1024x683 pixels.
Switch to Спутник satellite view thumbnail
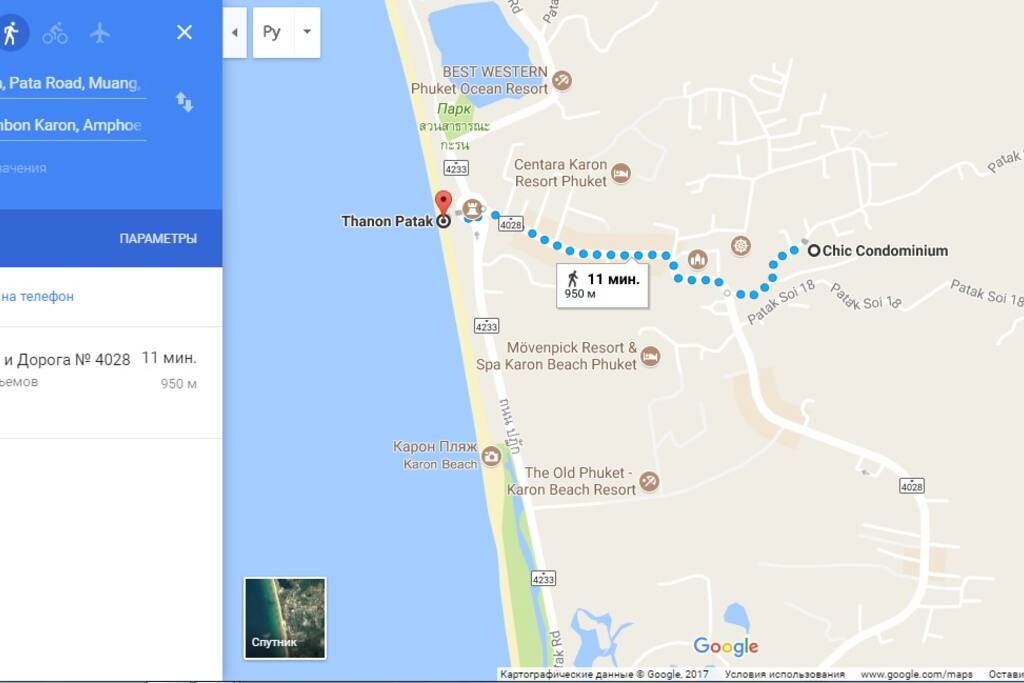point(285,618)
